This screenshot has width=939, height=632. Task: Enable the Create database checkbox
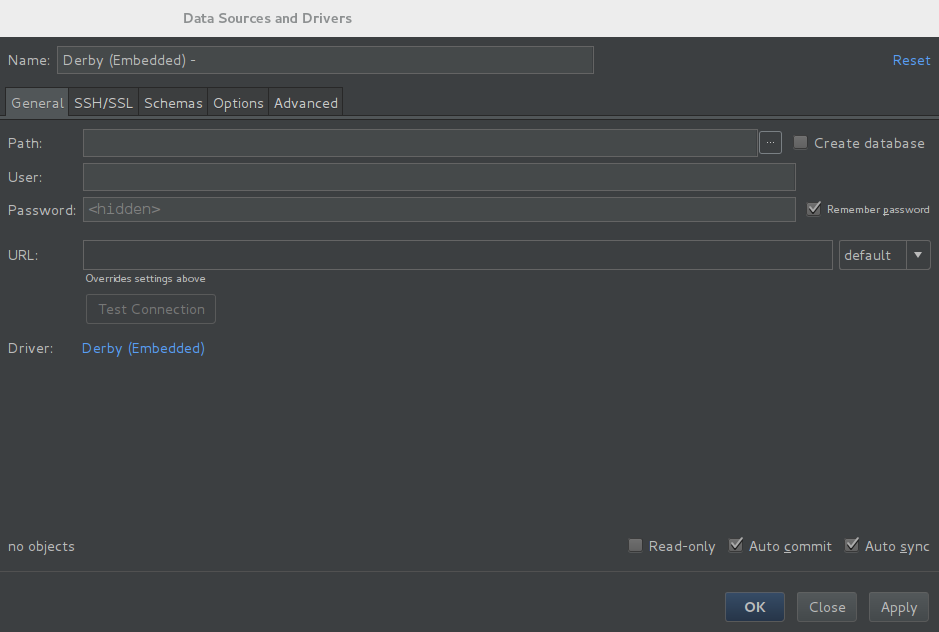point(800,143)
